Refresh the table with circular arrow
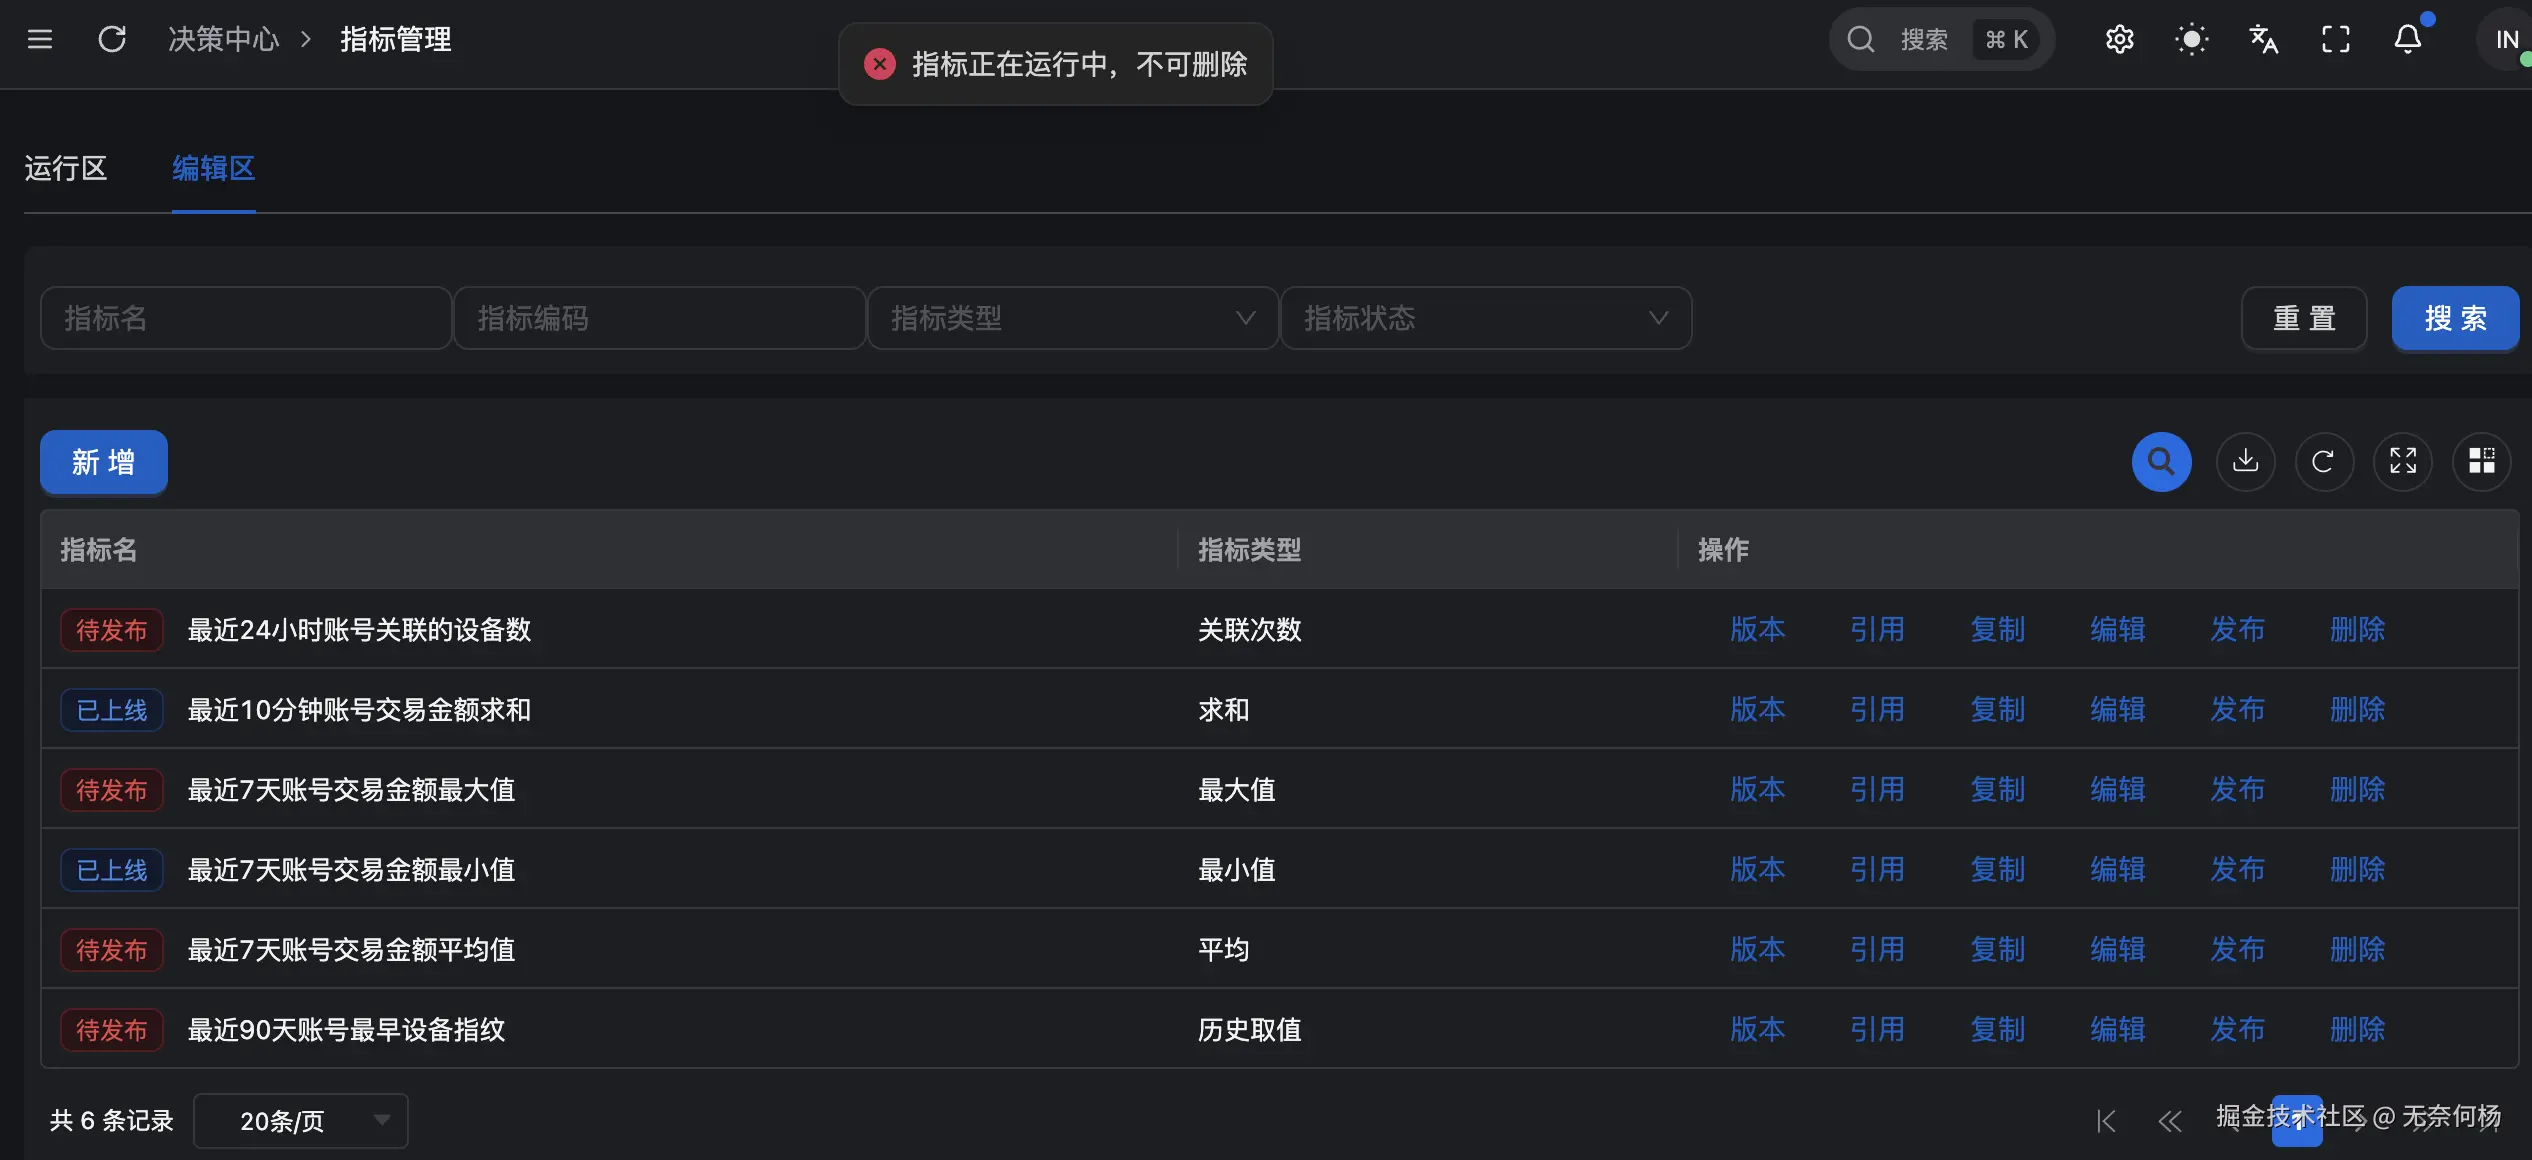 (2323, 461)
